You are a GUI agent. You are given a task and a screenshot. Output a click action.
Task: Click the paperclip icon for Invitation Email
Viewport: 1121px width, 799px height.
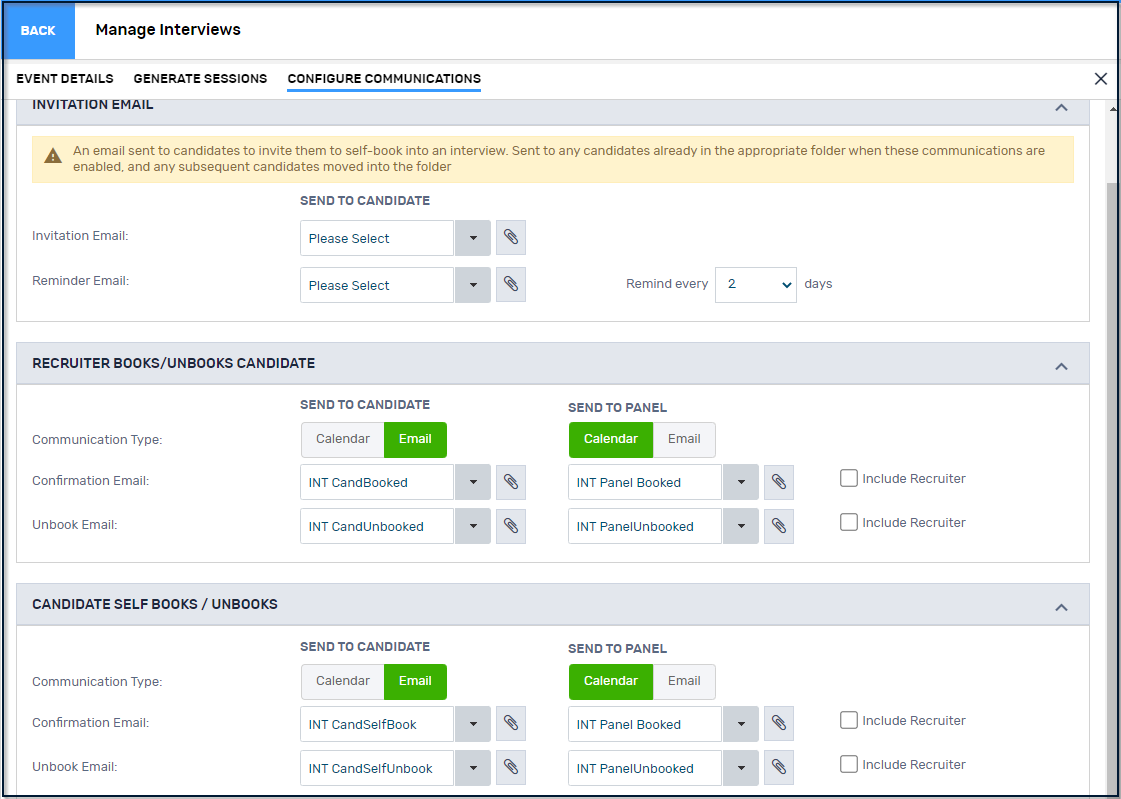pos(510,238)
